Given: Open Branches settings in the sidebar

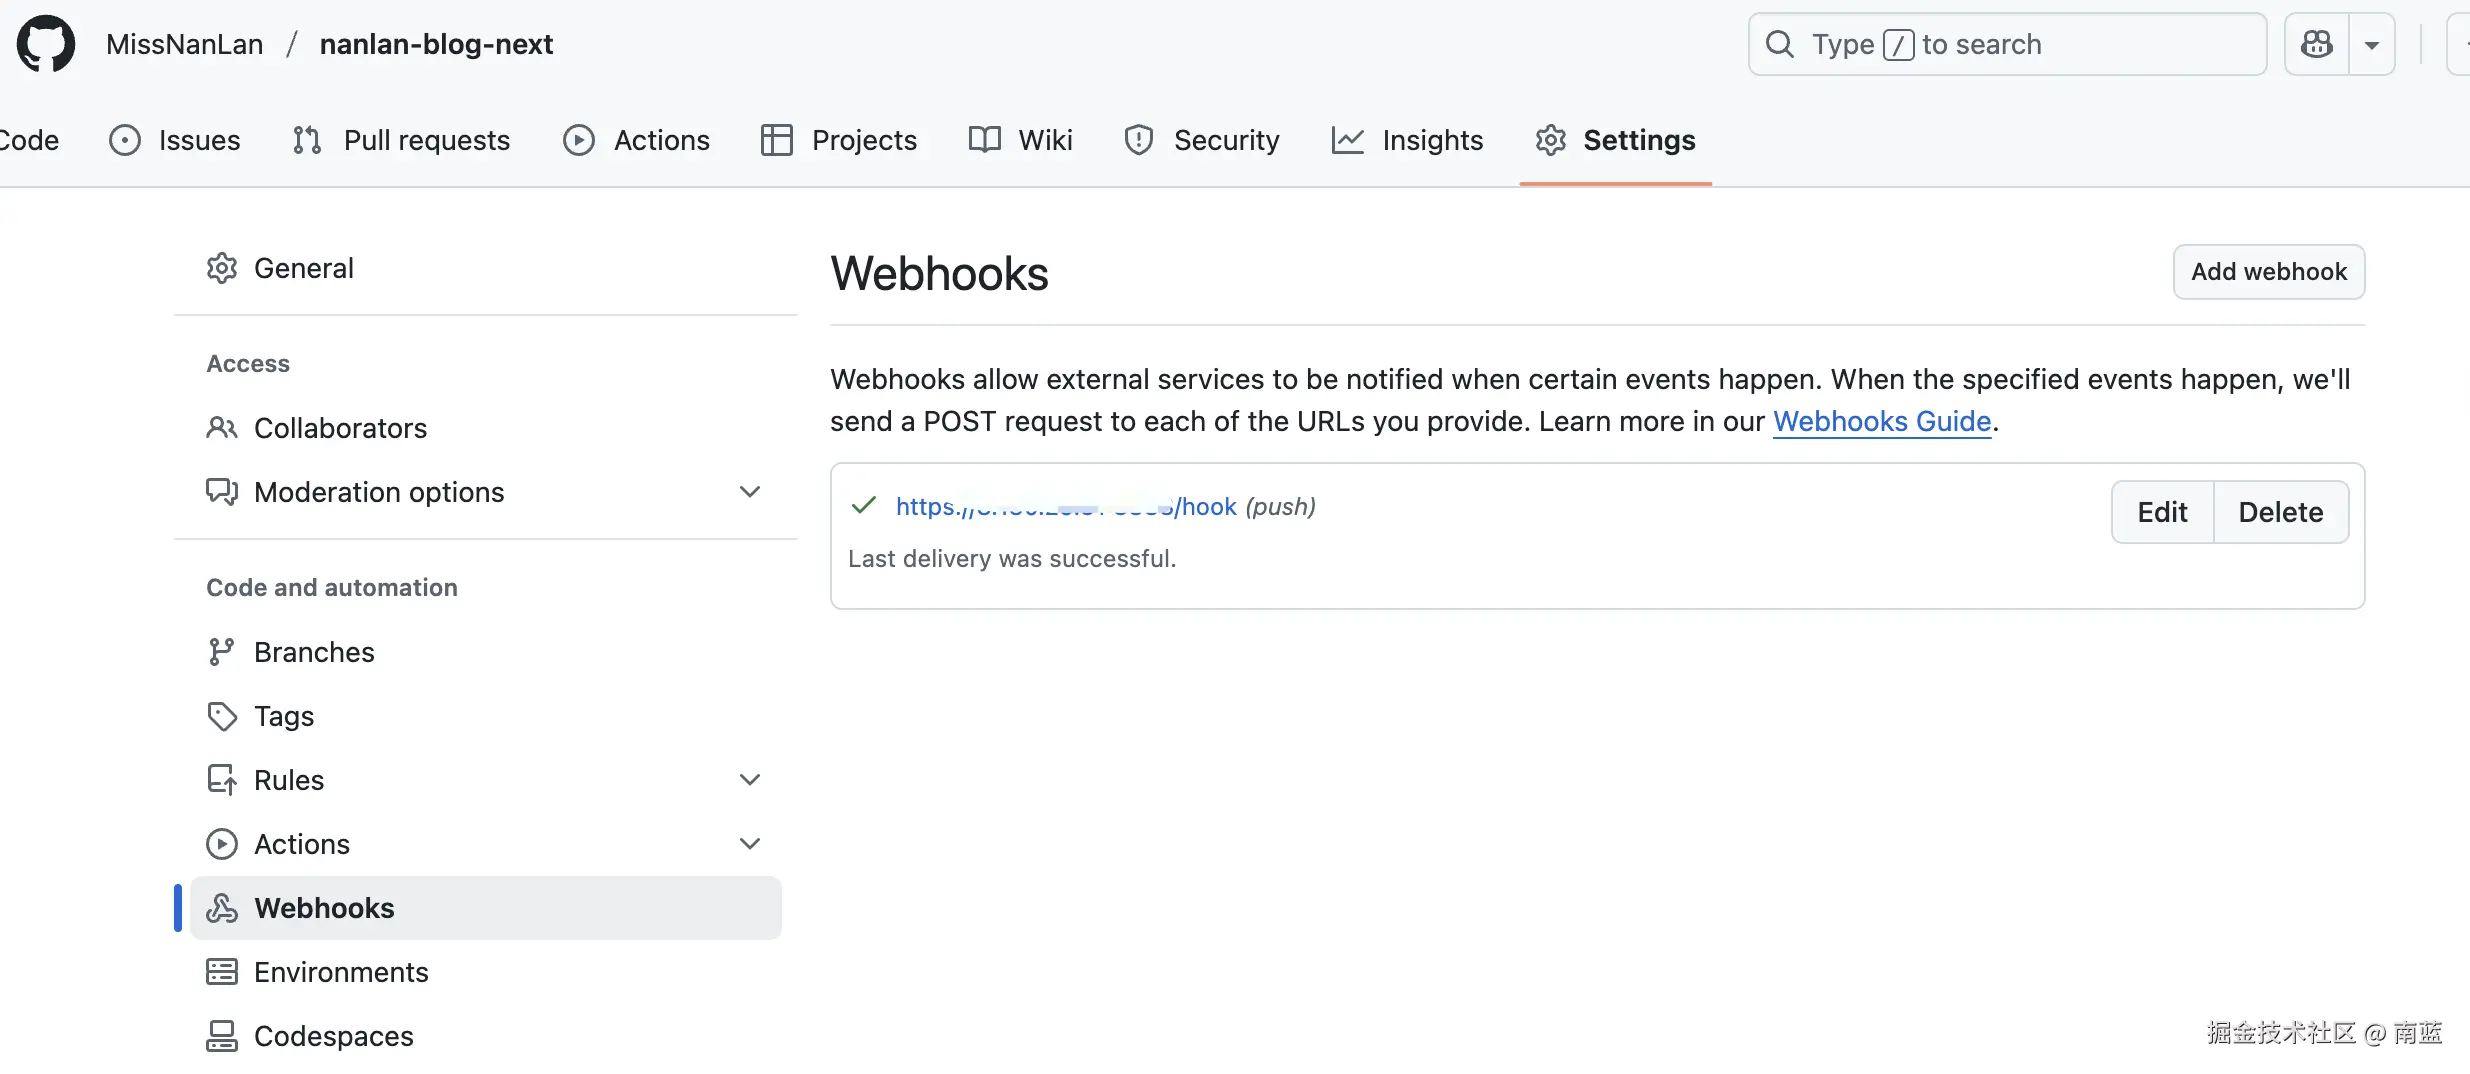Looking at the screenshot, I should 314,652.
